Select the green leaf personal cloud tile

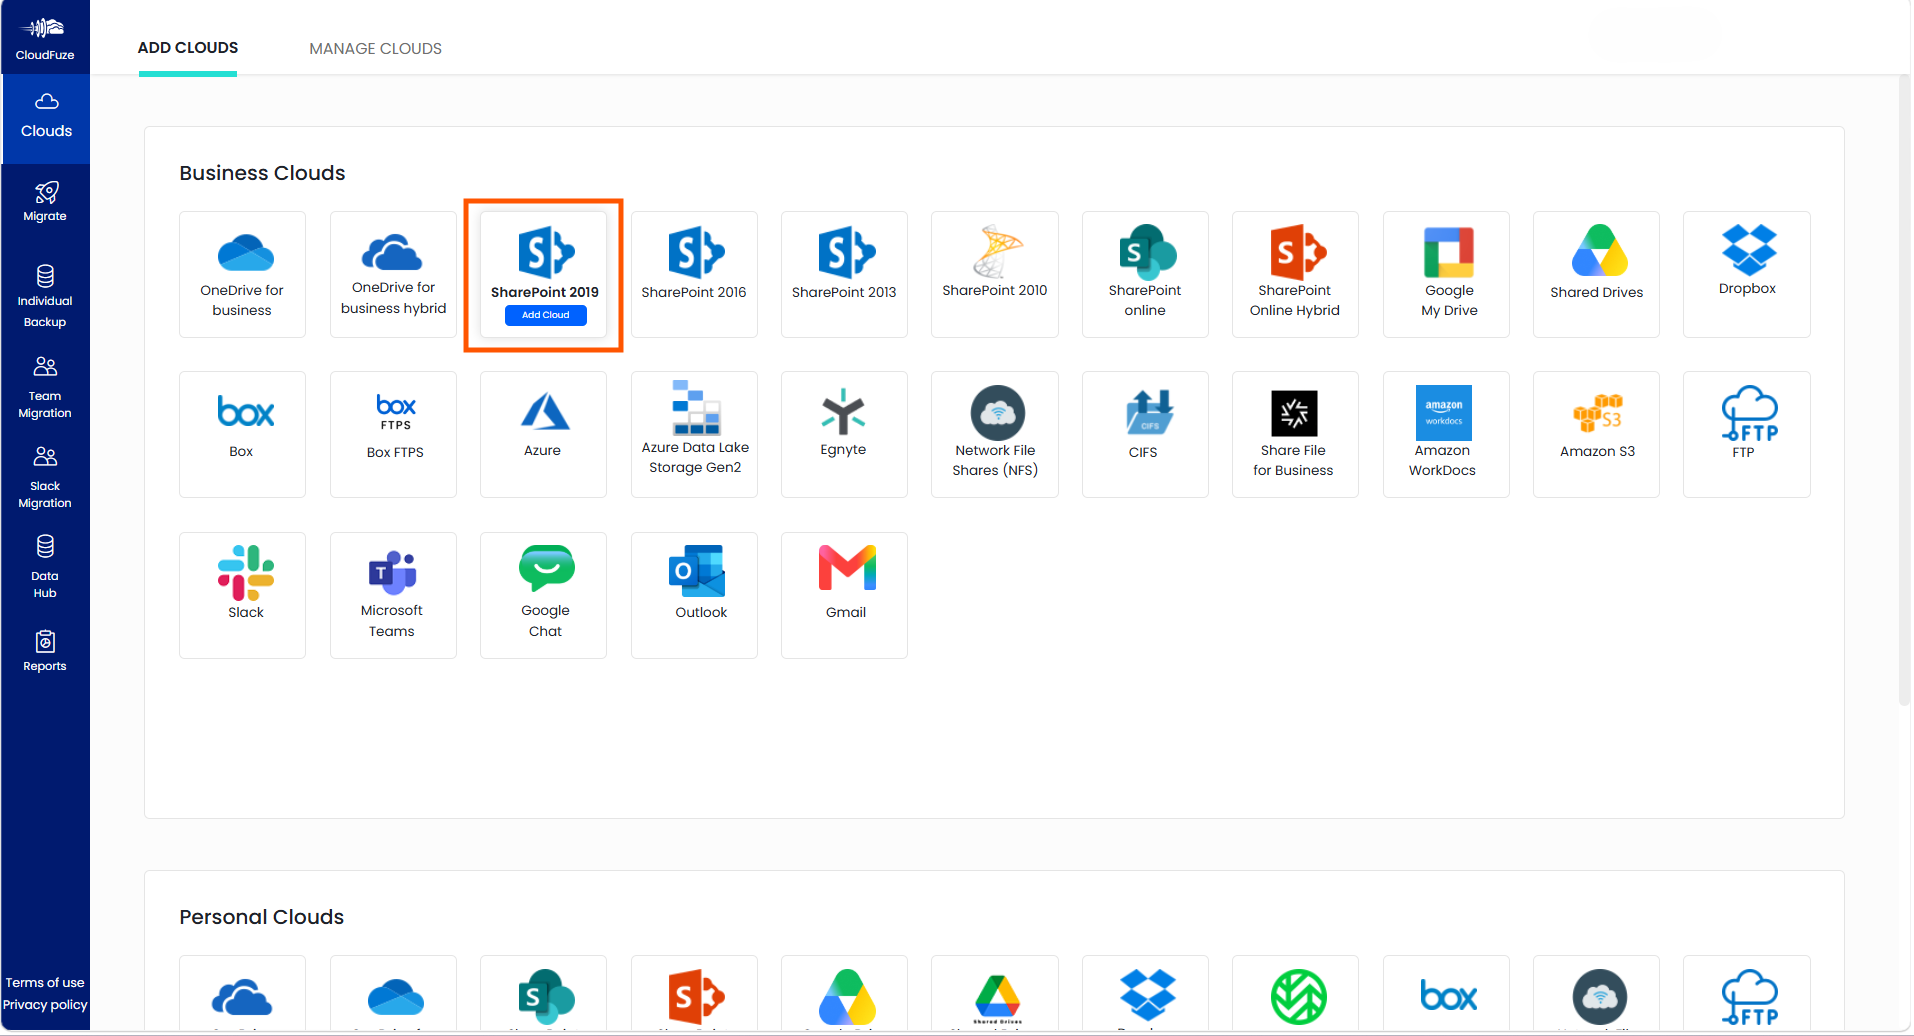point(1295,993)
